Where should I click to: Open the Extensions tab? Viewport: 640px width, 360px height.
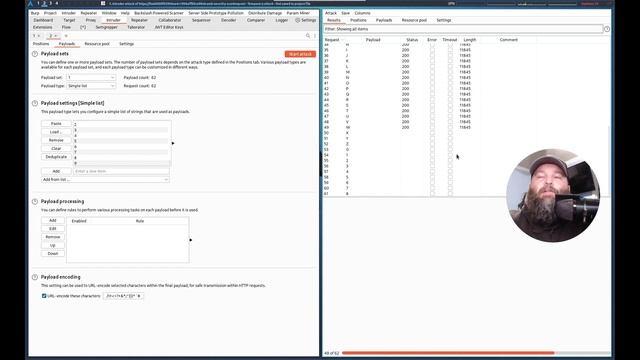pos(42,27)
